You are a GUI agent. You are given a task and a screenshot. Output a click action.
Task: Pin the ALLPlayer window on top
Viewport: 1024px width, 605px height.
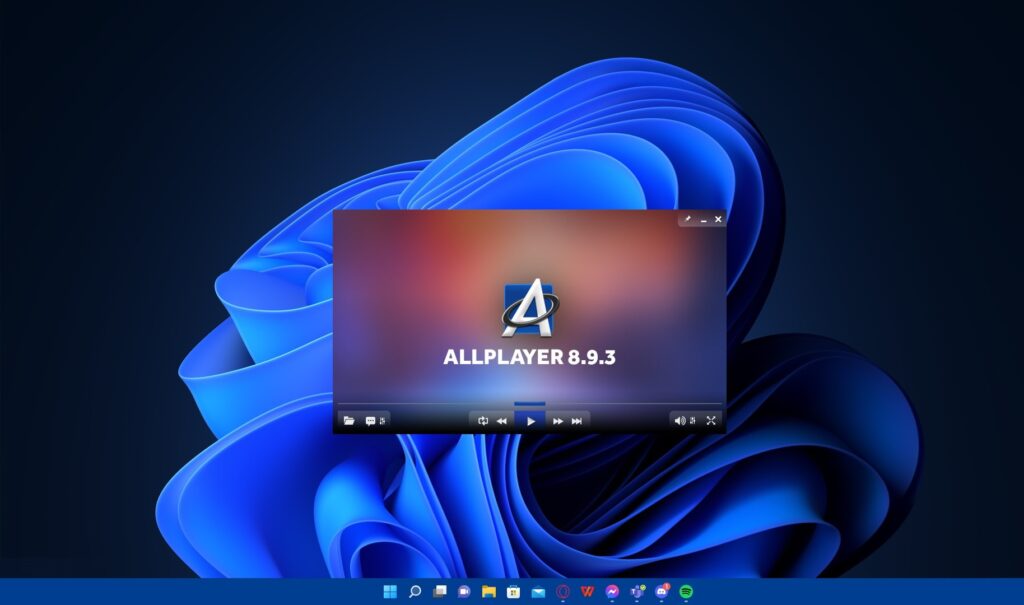(688, 219)
